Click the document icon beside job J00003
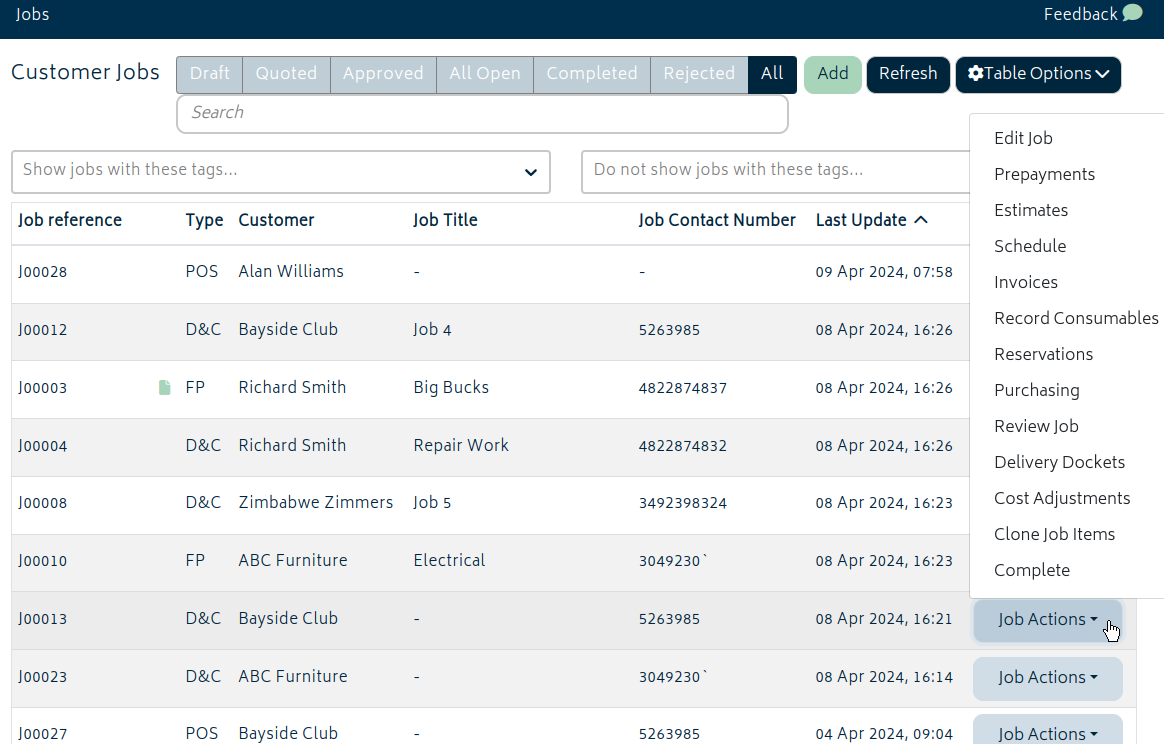The width and height of the screenshot is (1164, 744). click(165, 388)
